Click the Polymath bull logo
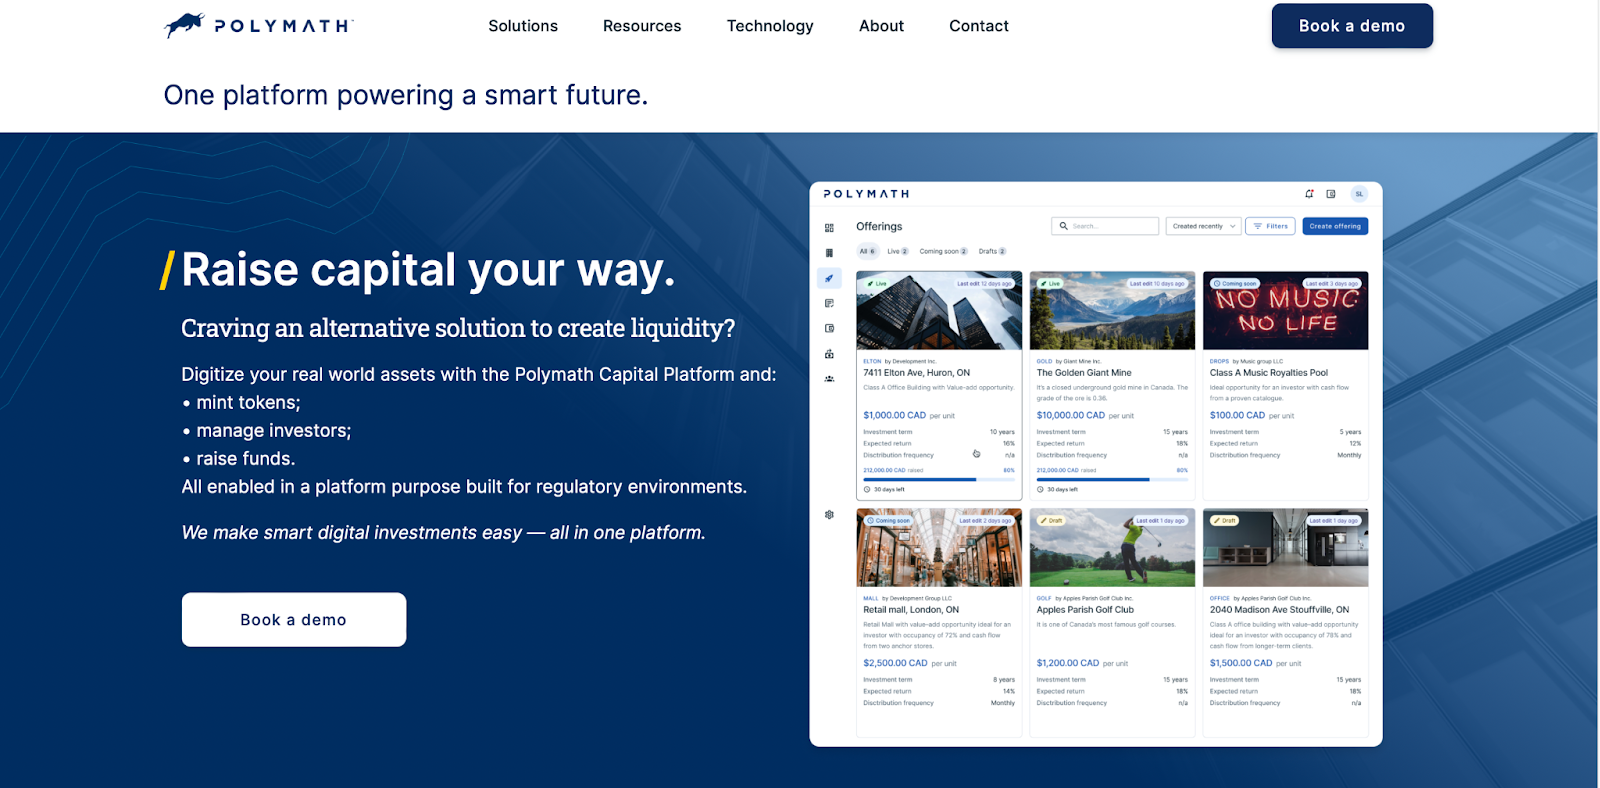 pyautogui.click(x=185, y=25)
